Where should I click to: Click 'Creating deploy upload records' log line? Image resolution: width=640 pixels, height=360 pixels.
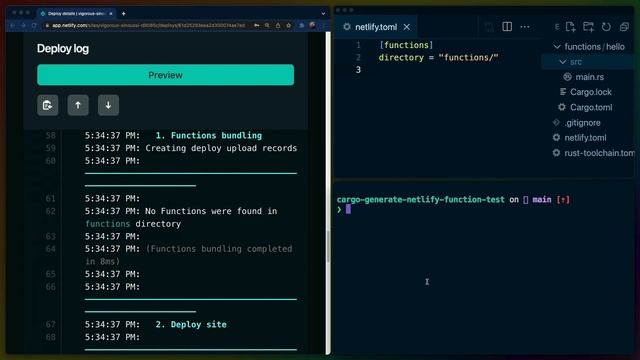221,148
